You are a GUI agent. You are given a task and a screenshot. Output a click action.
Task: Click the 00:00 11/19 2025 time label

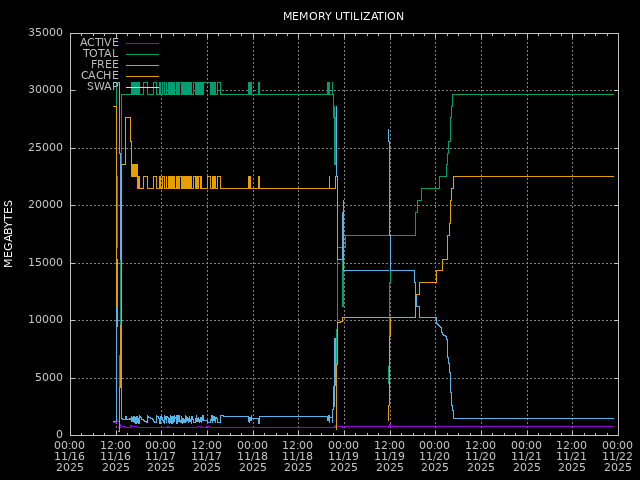(x=344, y=455)
